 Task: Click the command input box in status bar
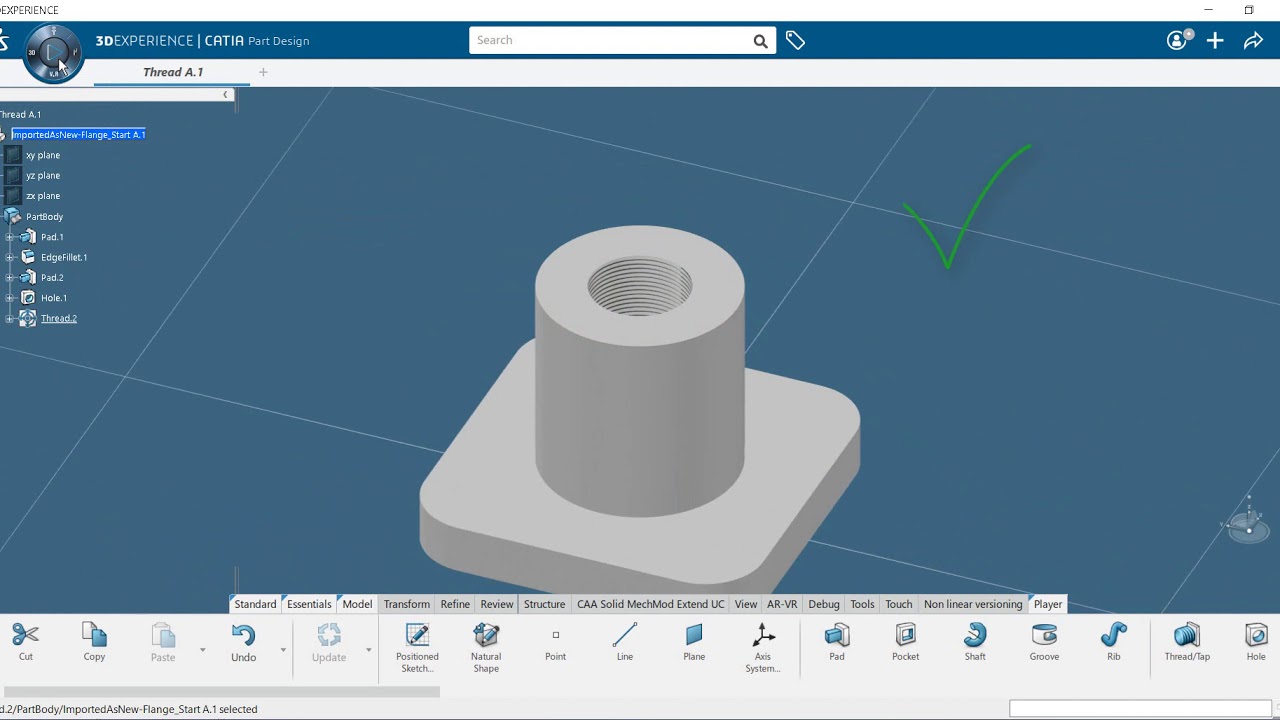(x=1141, y=709)
